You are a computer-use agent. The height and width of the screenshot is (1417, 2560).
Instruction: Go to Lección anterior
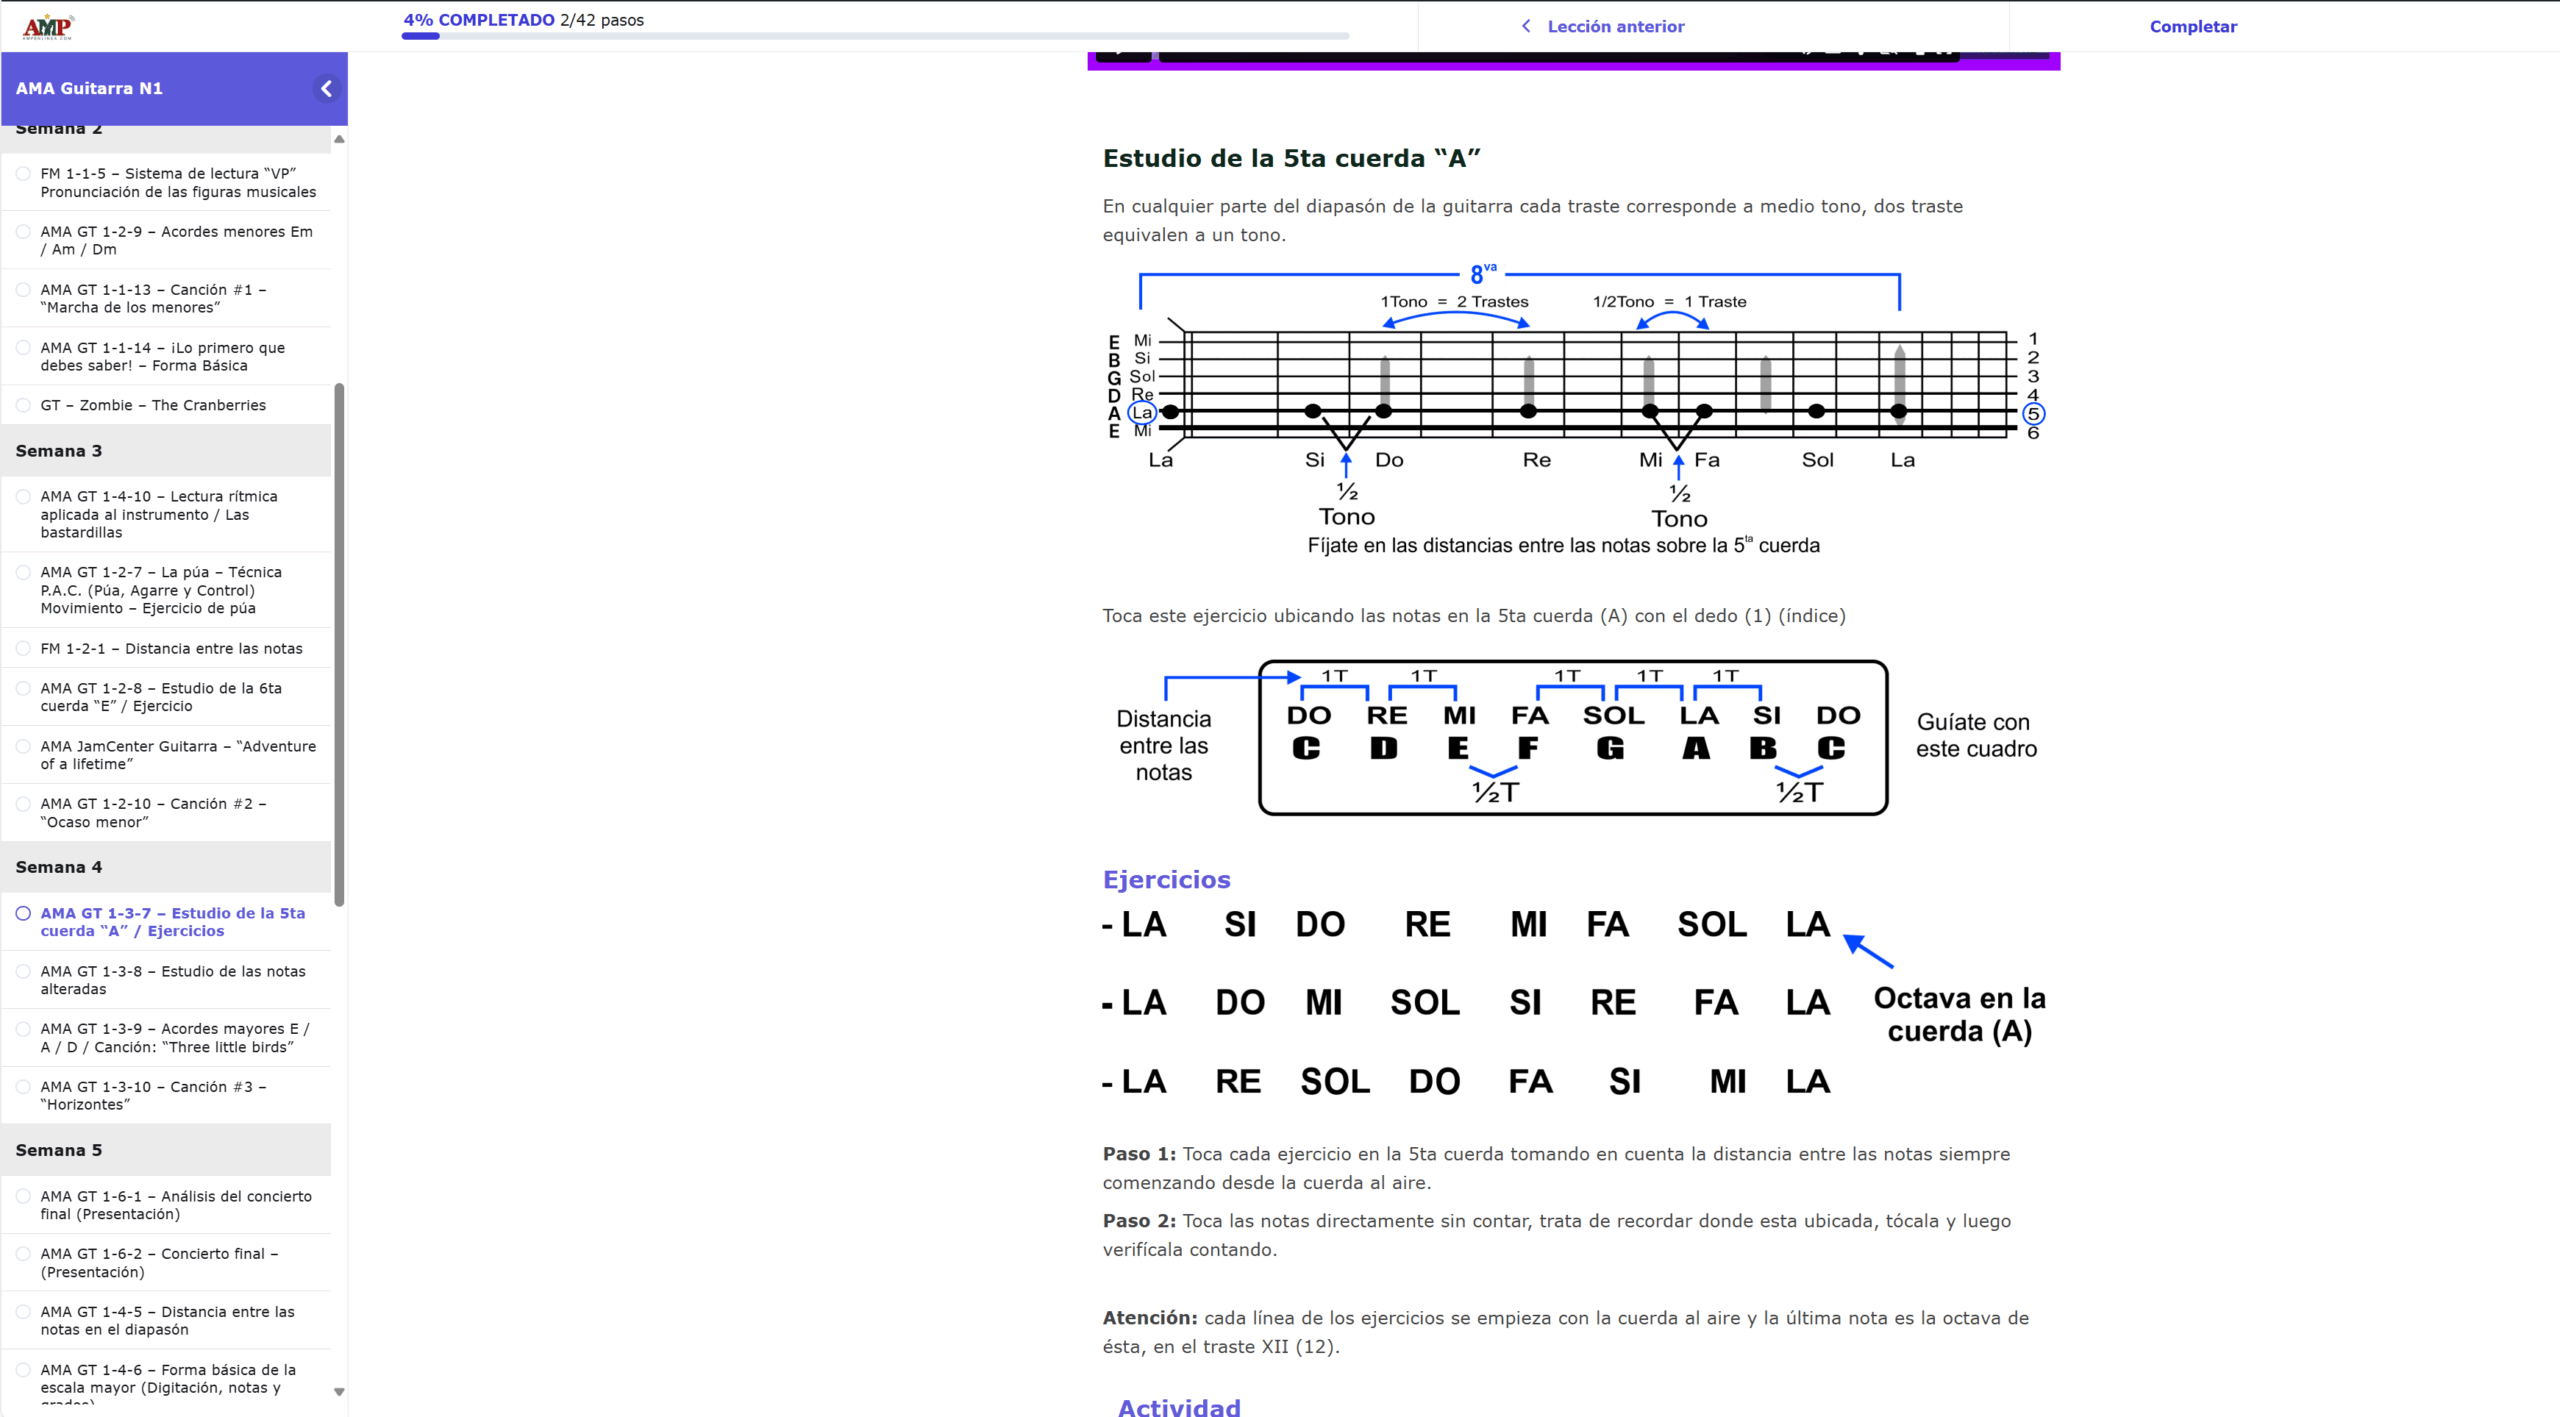[1615, 26]
